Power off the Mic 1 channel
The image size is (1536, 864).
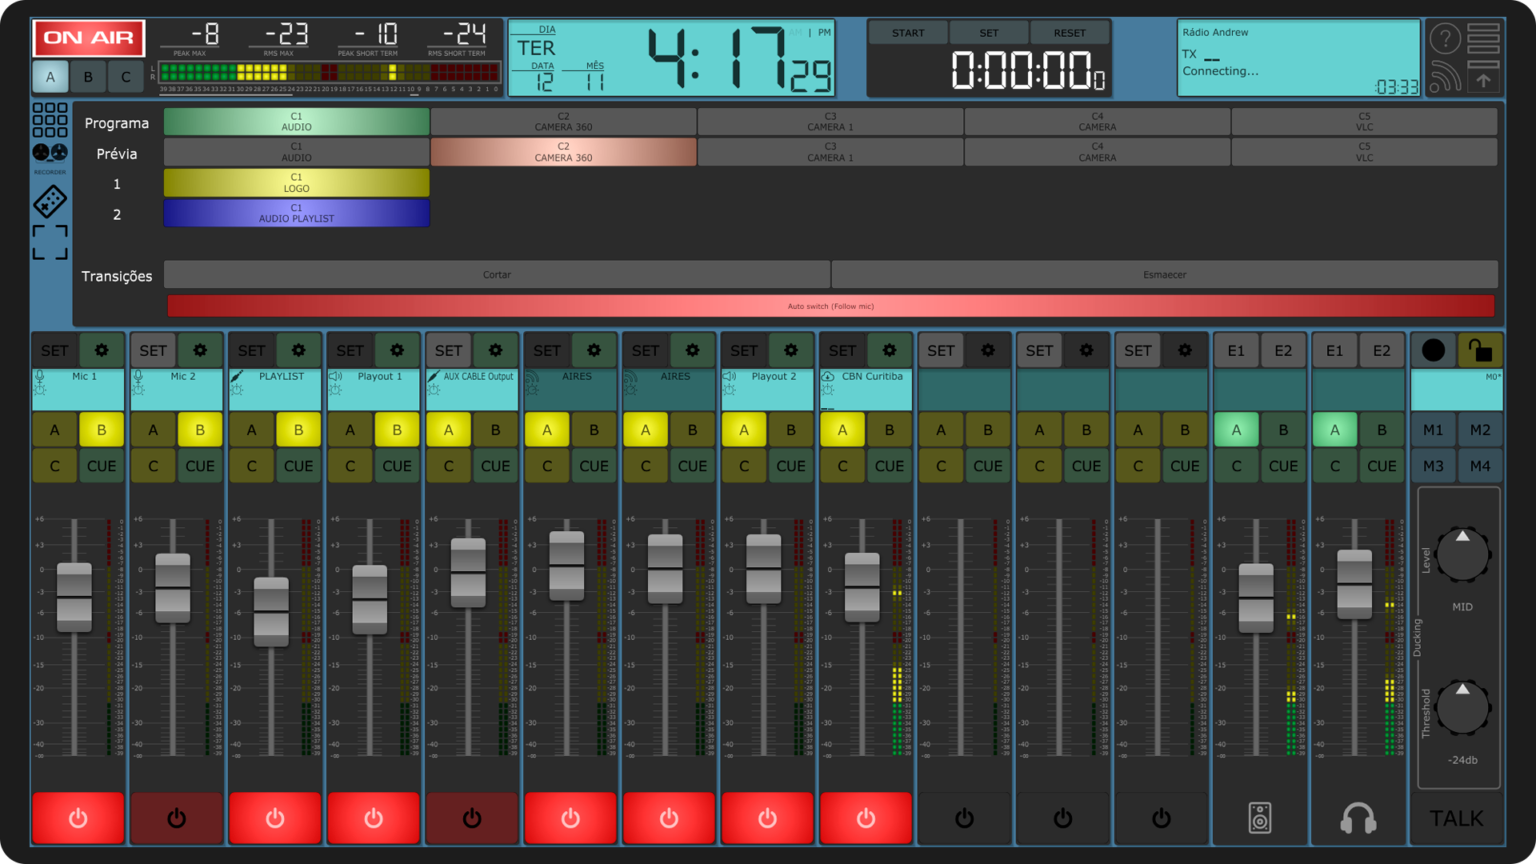(78, 817)
